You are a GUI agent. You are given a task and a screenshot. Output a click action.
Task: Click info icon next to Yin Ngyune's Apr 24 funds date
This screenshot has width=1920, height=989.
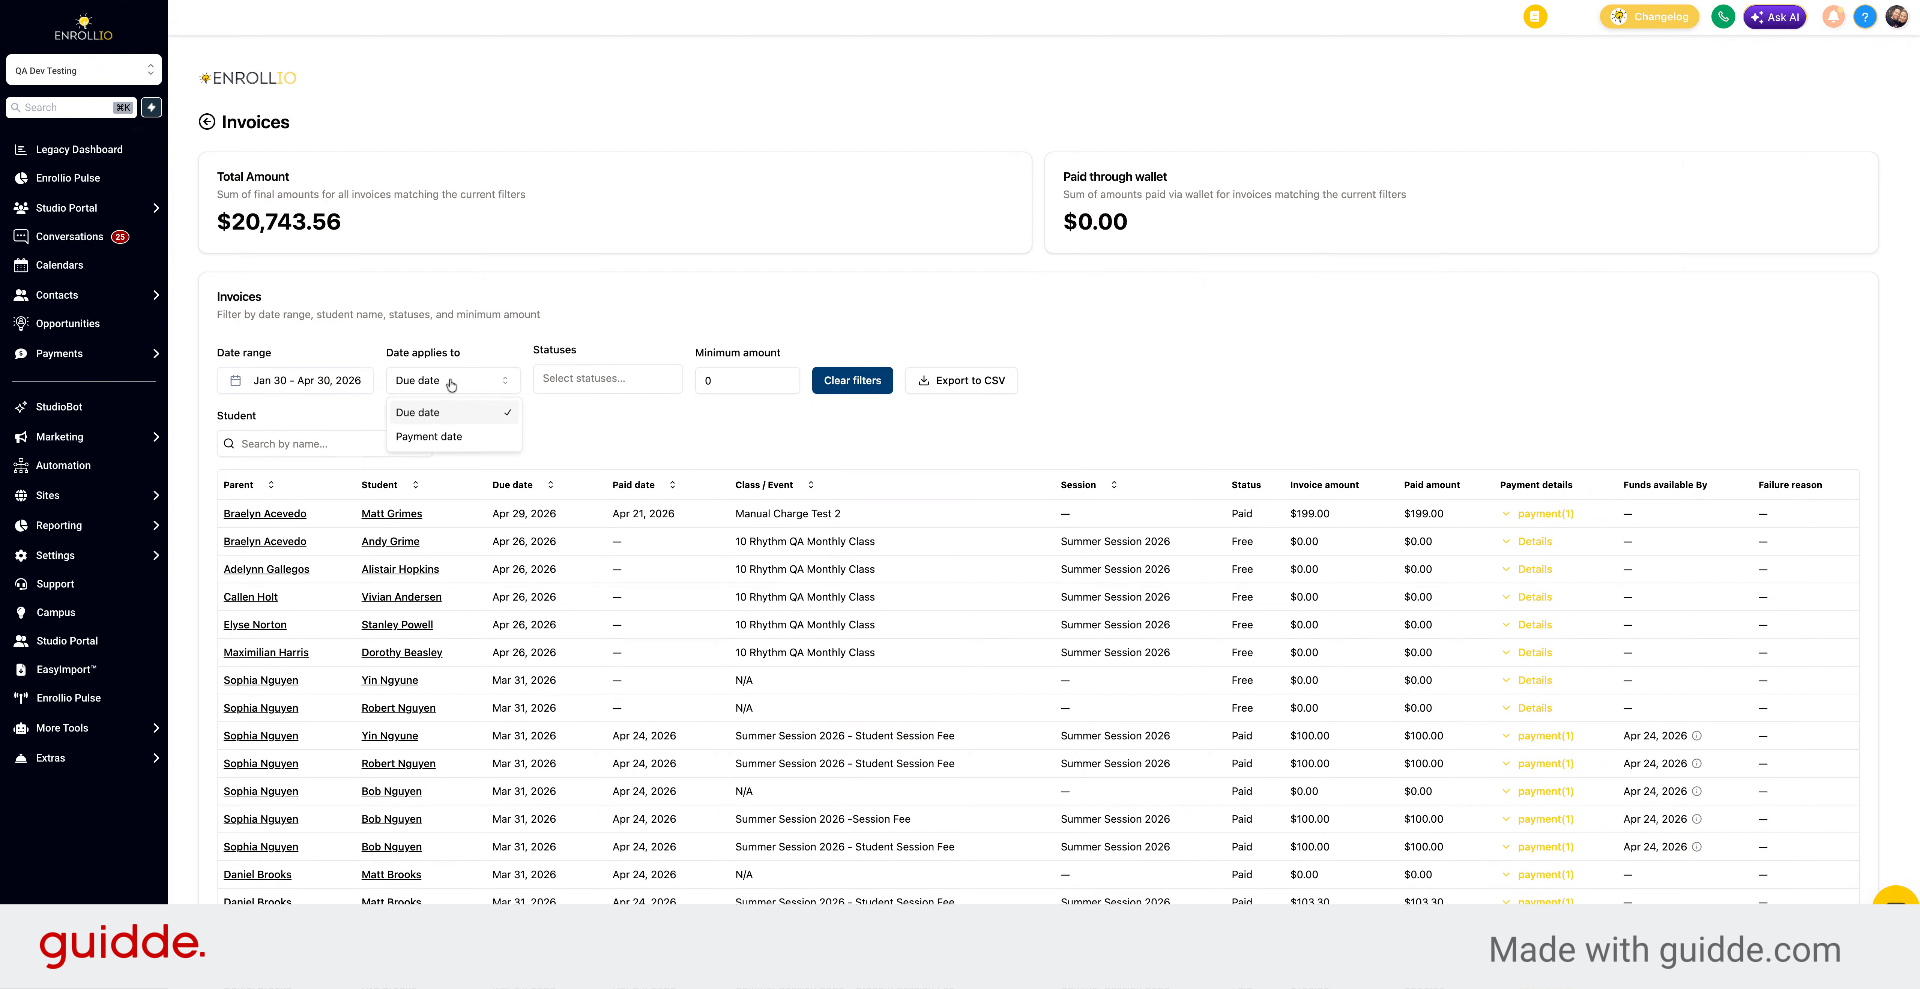coord(1697,736)
